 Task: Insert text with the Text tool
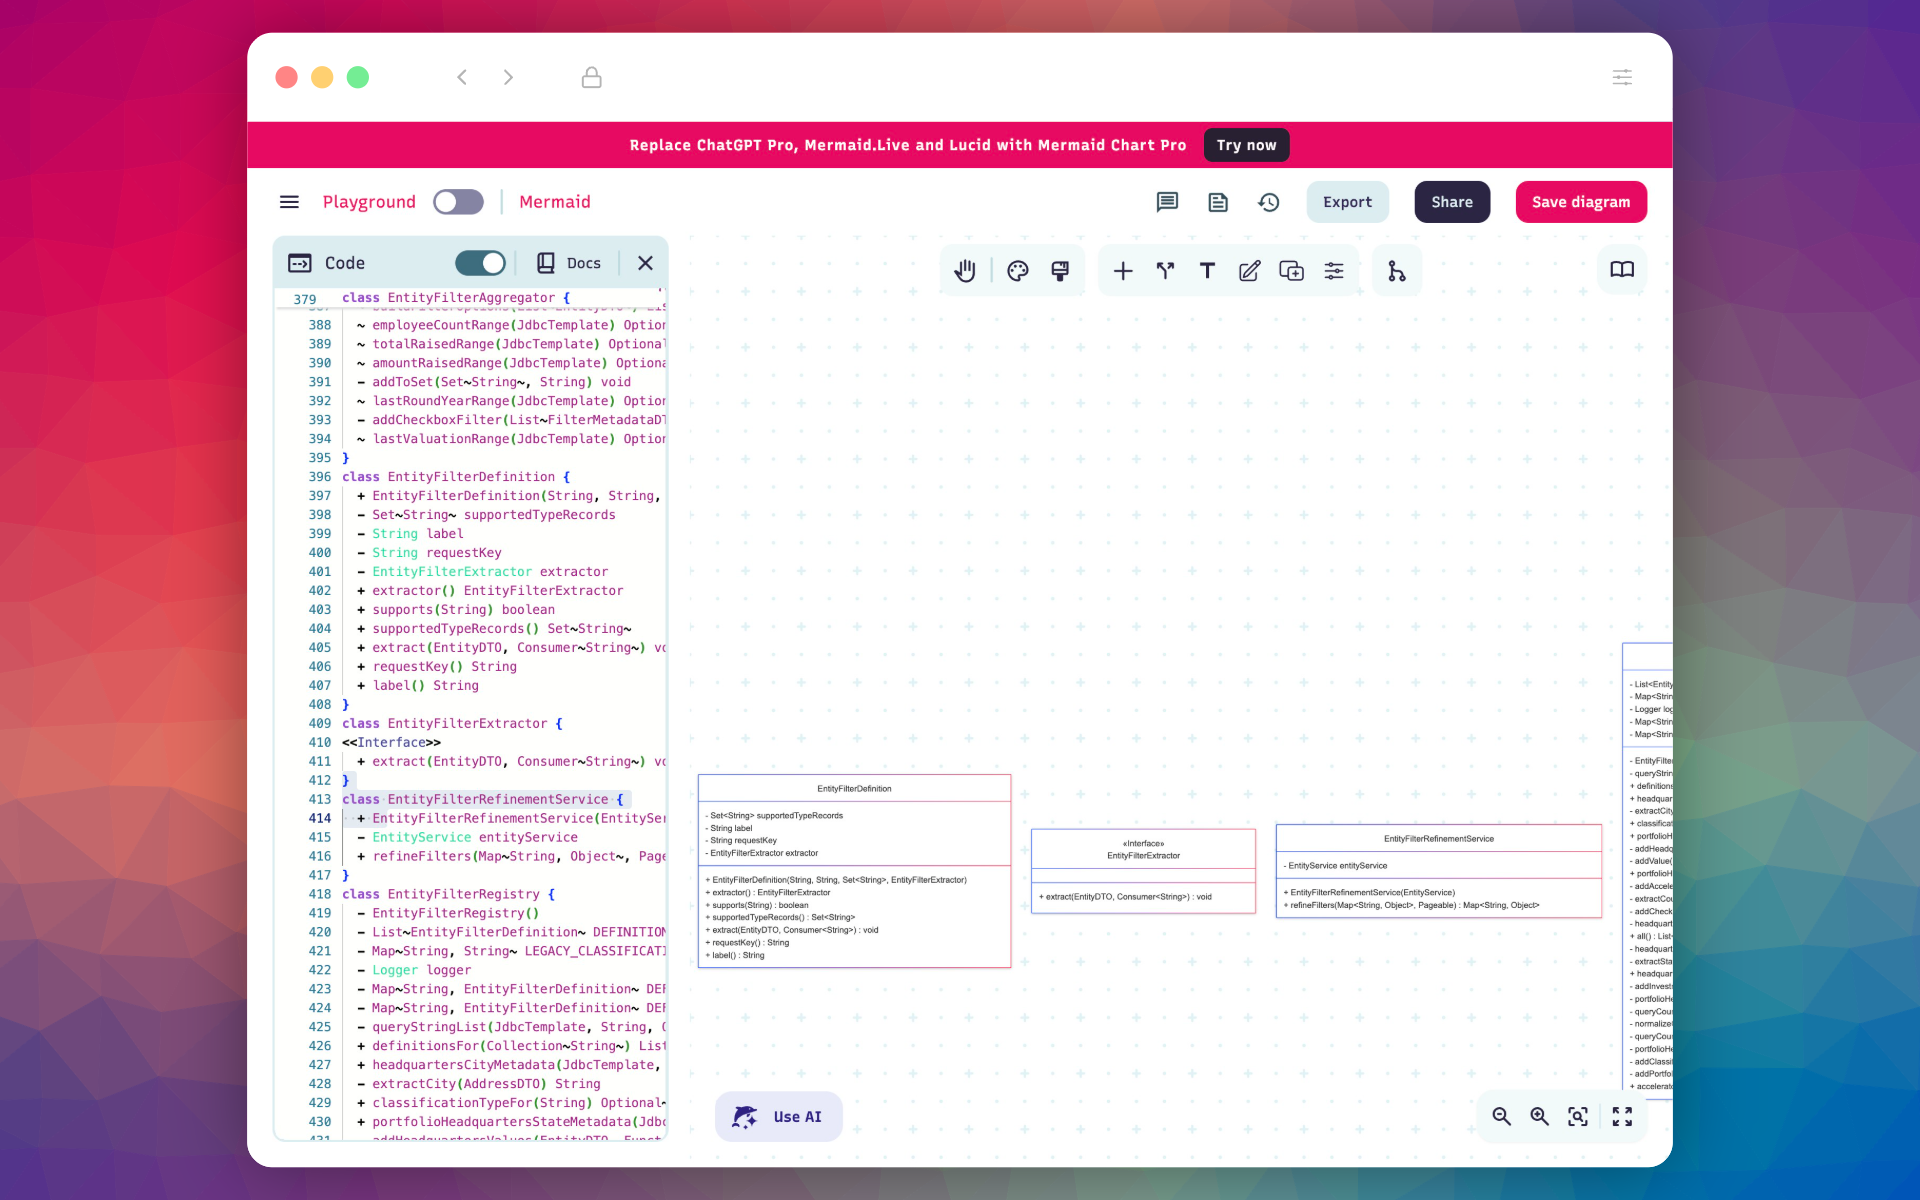[x=1206, y=270]
